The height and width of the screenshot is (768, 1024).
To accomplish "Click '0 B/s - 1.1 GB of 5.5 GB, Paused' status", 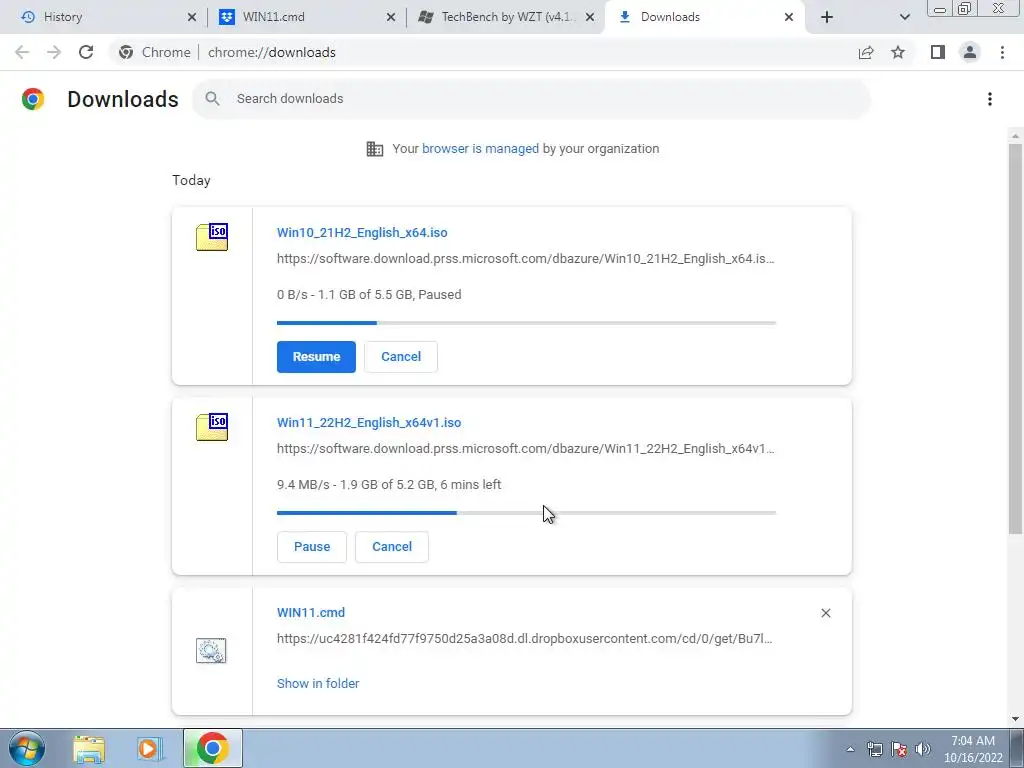I will [x=369, y=295].
